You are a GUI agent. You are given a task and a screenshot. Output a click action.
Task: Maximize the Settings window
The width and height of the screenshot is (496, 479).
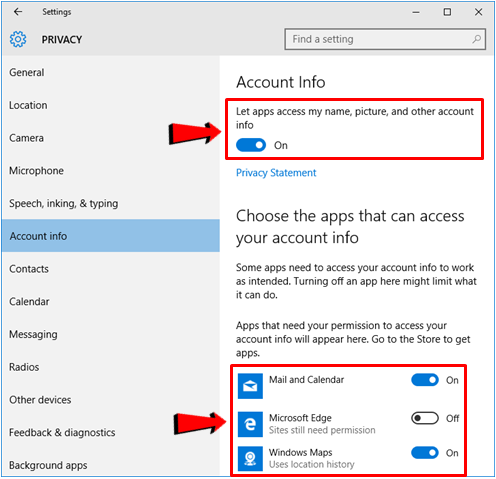pyautogui.click(x=447, y=12)
